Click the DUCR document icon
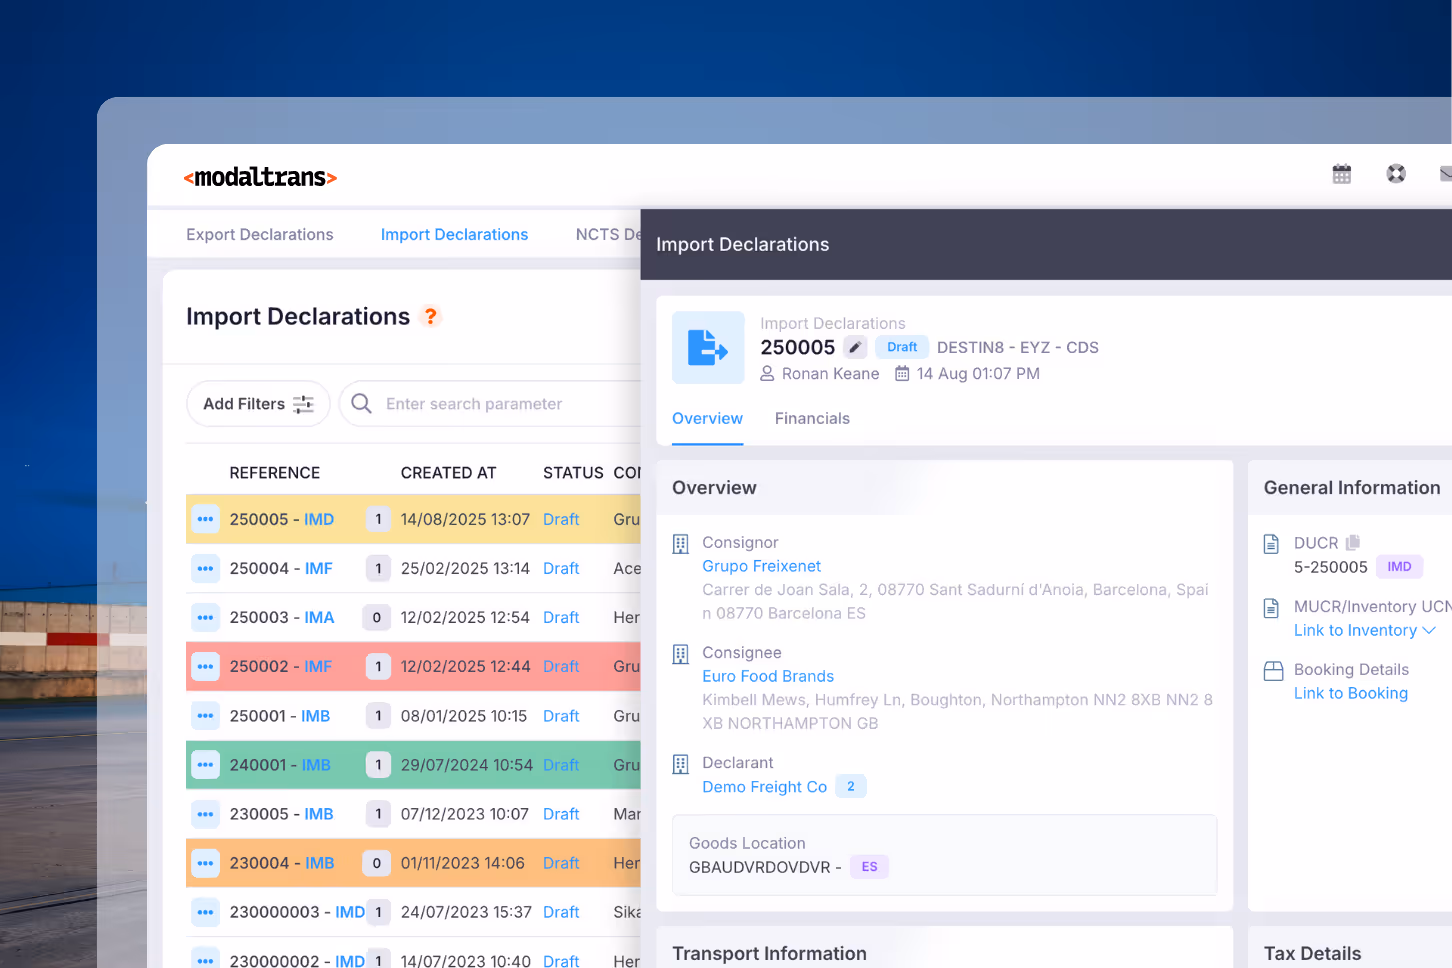This screenshot has width=1452, height=968. pos(1271,543)
